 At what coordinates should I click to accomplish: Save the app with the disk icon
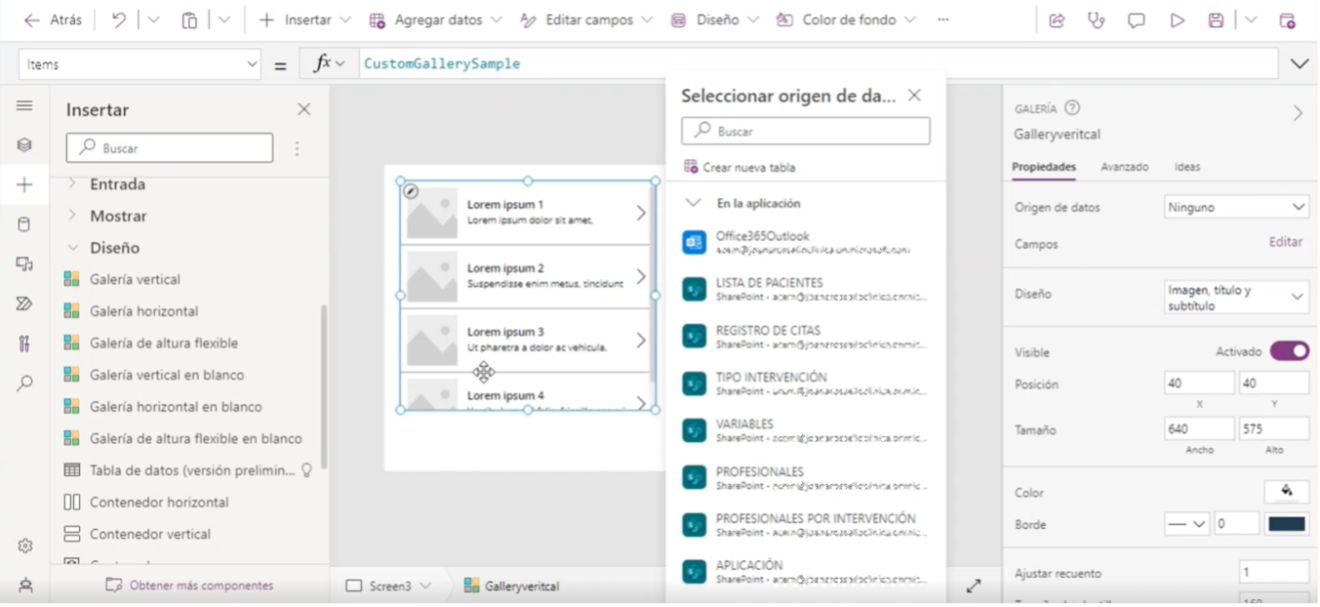[x=1217, y=19]
